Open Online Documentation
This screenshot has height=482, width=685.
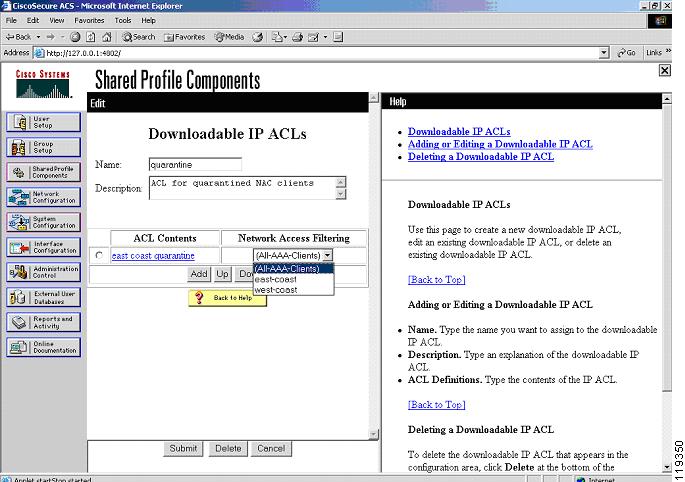coord(44,347)
